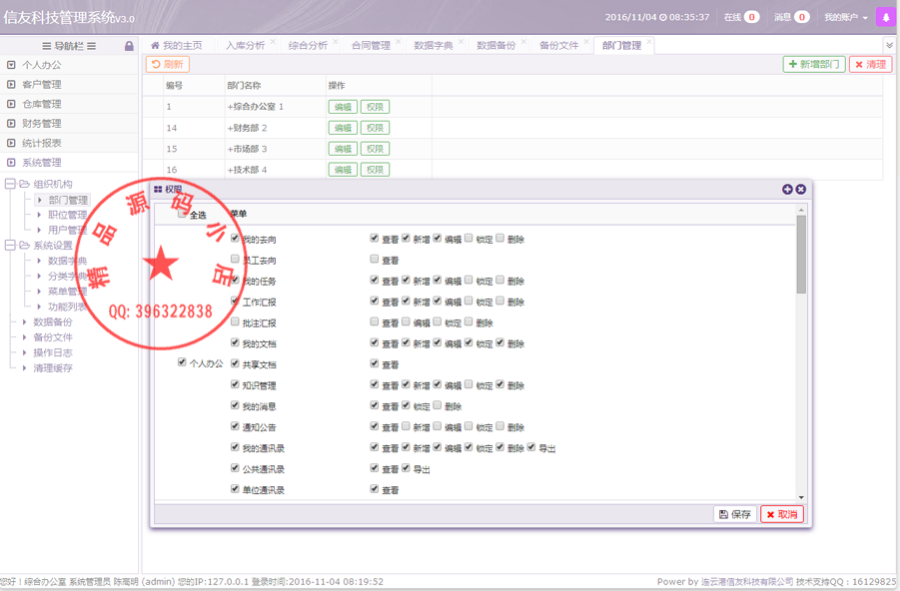
Task: Switch to the 我的主页 tab
Action: tap(177, 45)
